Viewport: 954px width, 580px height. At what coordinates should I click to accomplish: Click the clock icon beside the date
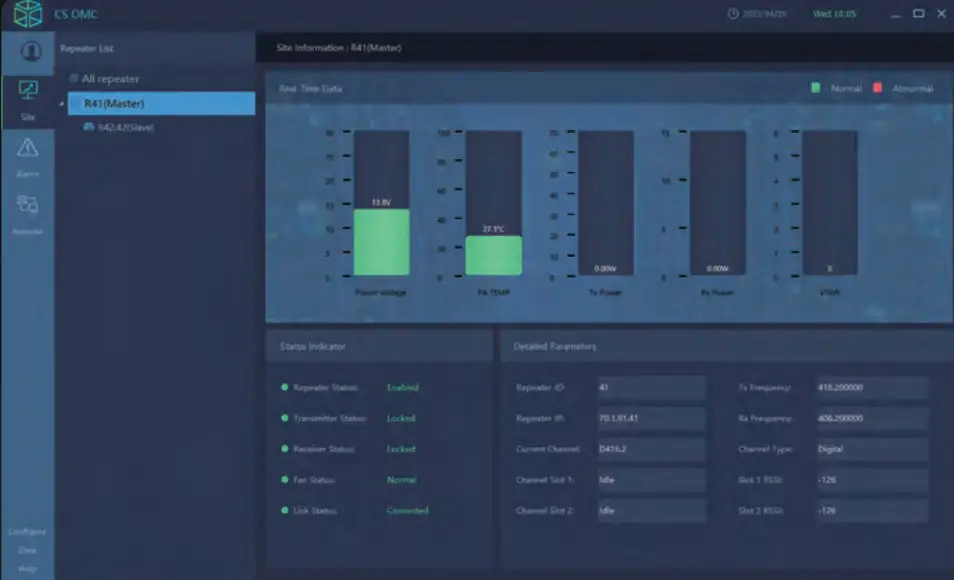[x=733, y=13]
